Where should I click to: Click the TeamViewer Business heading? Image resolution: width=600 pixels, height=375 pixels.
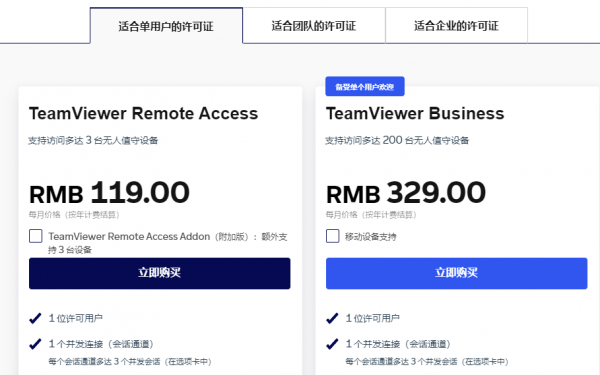[x=415, y=114]
